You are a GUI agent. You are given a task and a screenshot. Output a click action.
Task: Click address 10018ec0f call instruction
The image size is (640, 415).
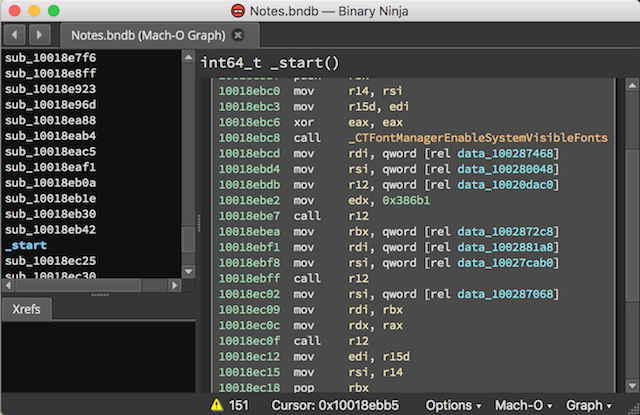[x=293, y=341]
